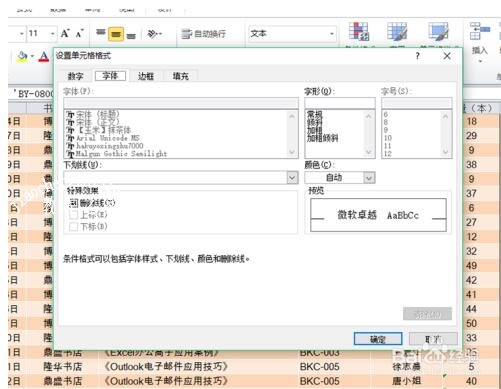Click the red font color A icon

point(44,57)
